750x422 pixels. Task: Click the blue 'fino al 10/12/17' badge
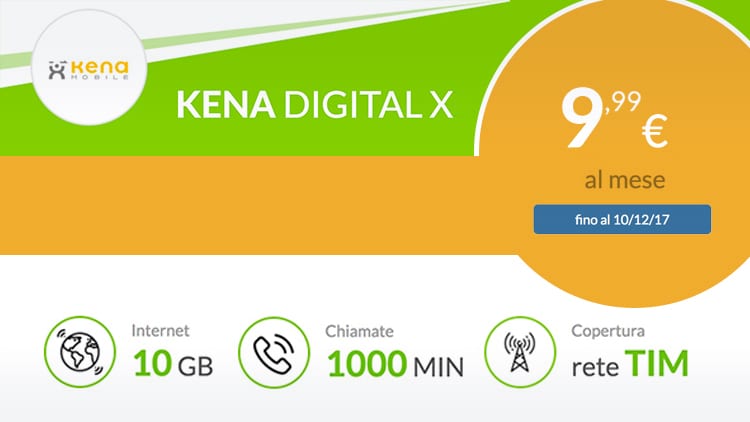click(622, 220)
